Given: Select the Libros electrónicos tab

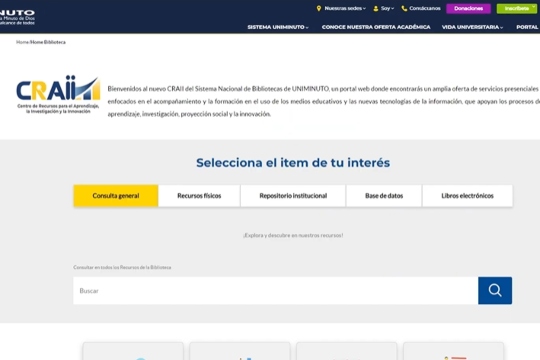Looking at the screenshot, I should 467,196.
